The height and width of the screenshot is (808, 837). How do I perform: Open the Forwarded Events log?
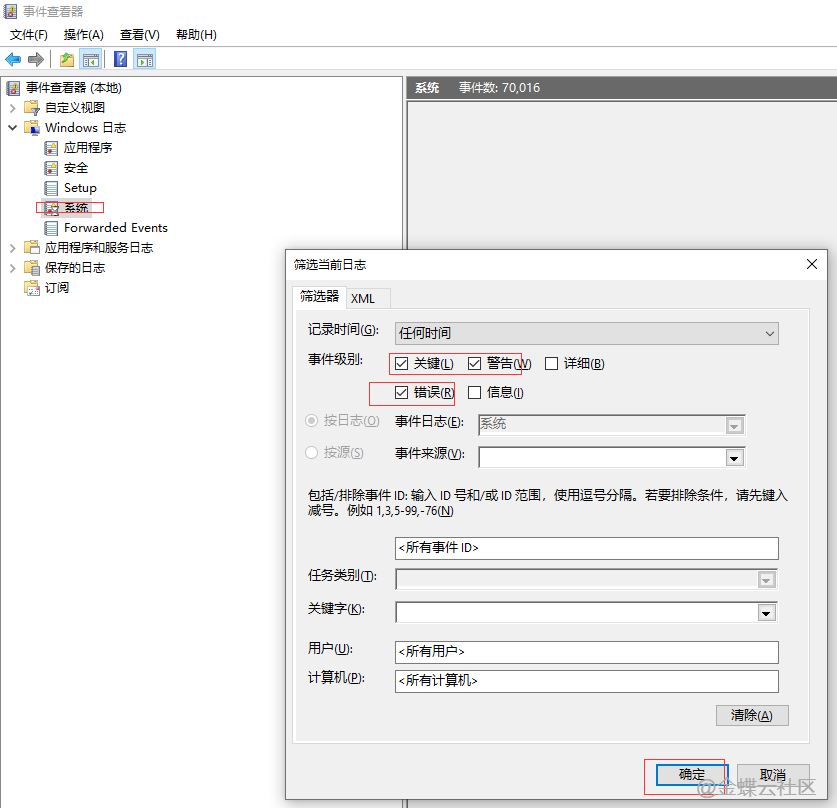tap(115, 228)
